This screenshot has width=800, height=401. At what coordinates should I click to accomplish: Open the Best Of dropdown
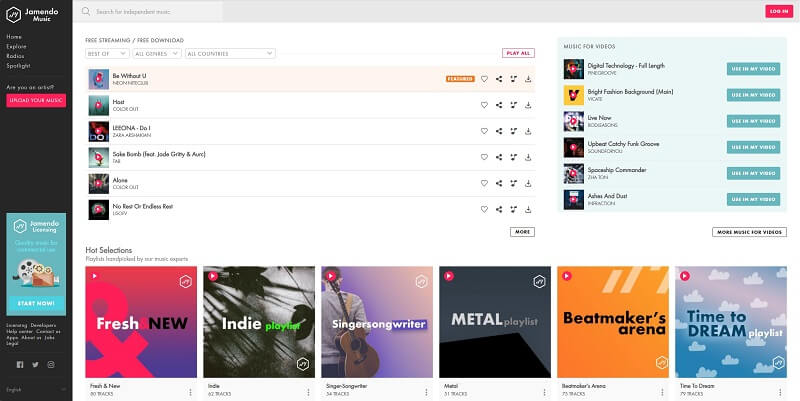(107, 54)
